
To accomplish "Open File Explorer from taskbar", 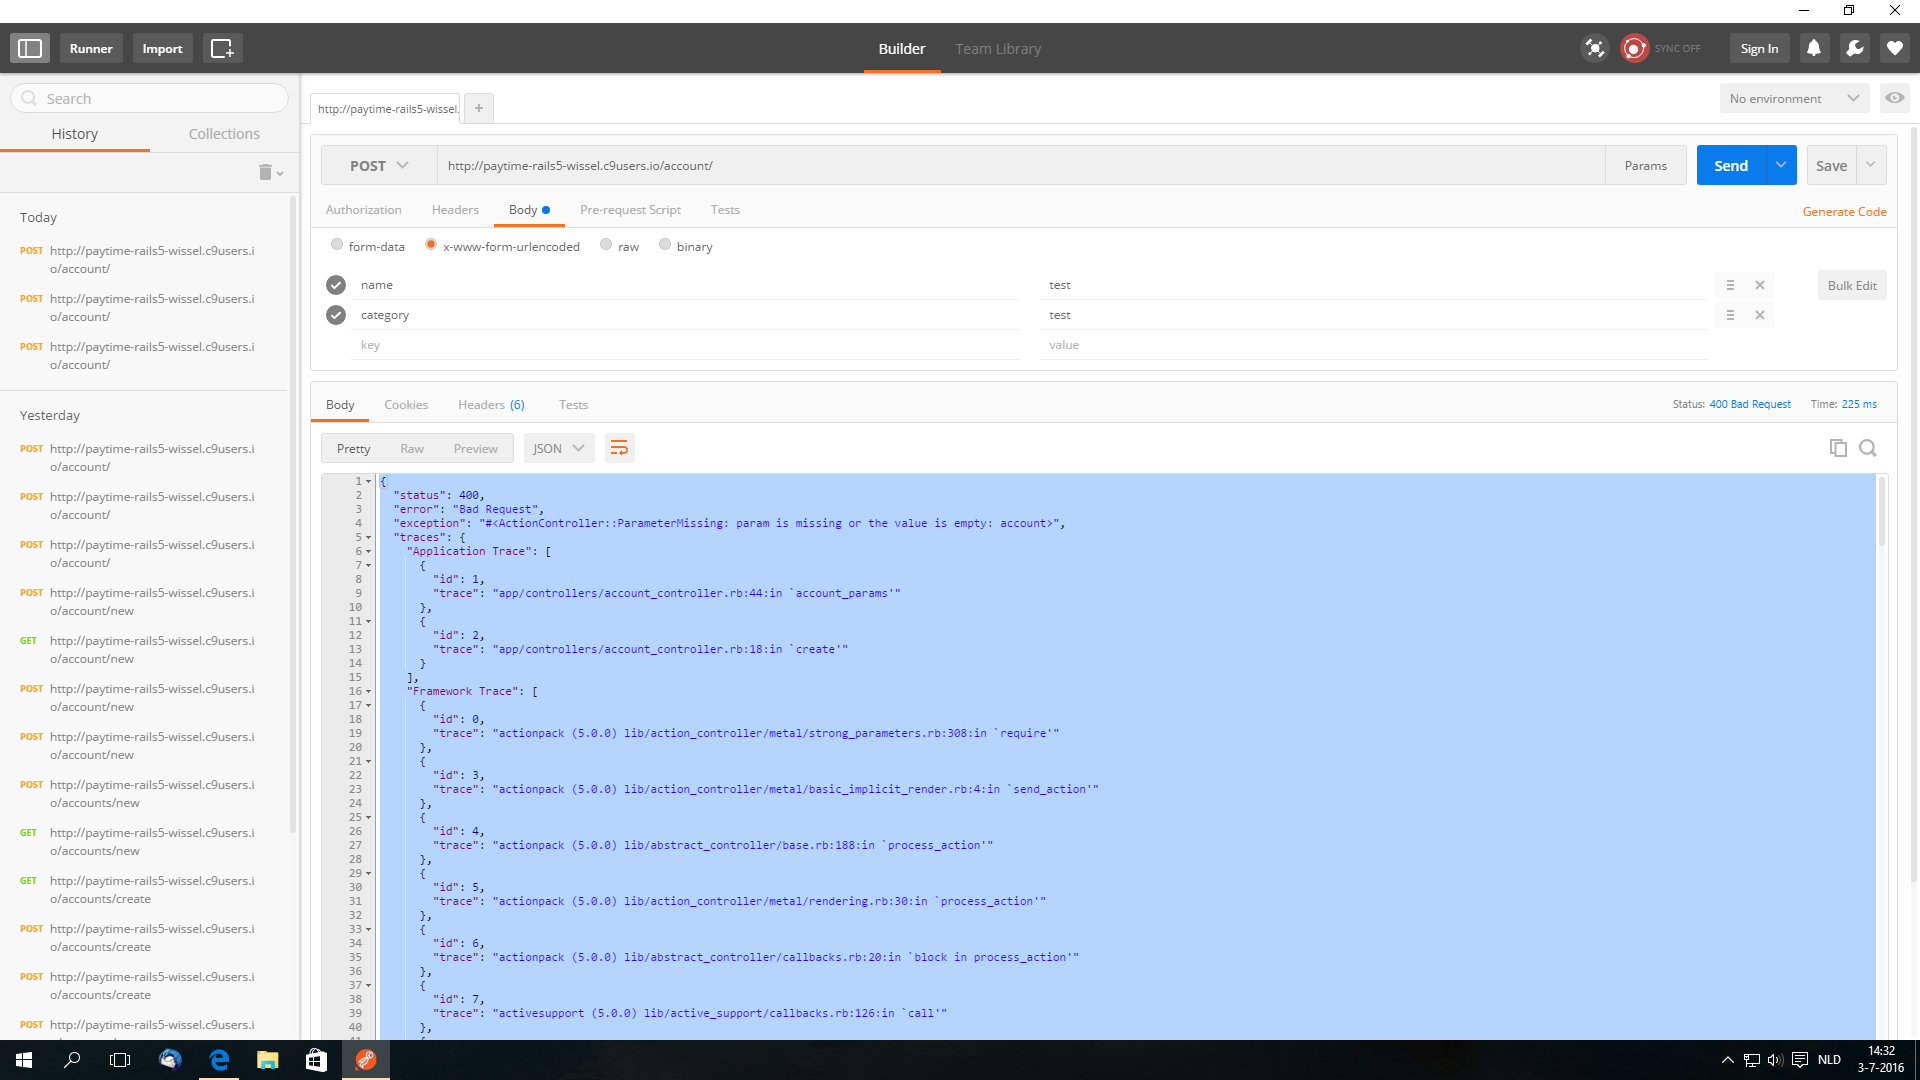I will pos(267,1060).
